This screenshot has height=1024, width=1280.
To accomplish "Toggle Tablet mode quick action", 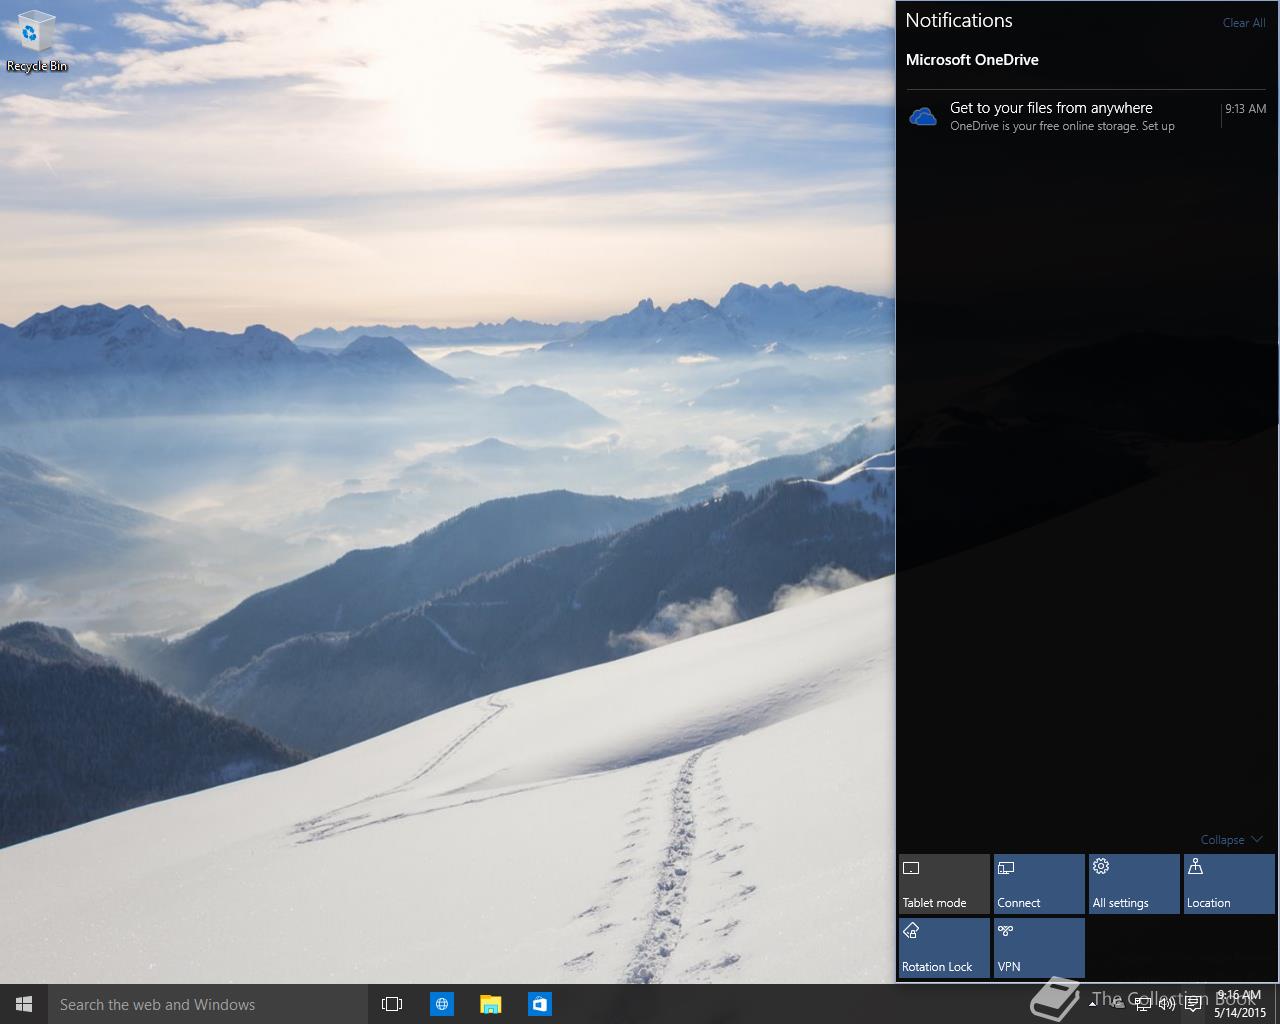I will click(x=944, y=884).
